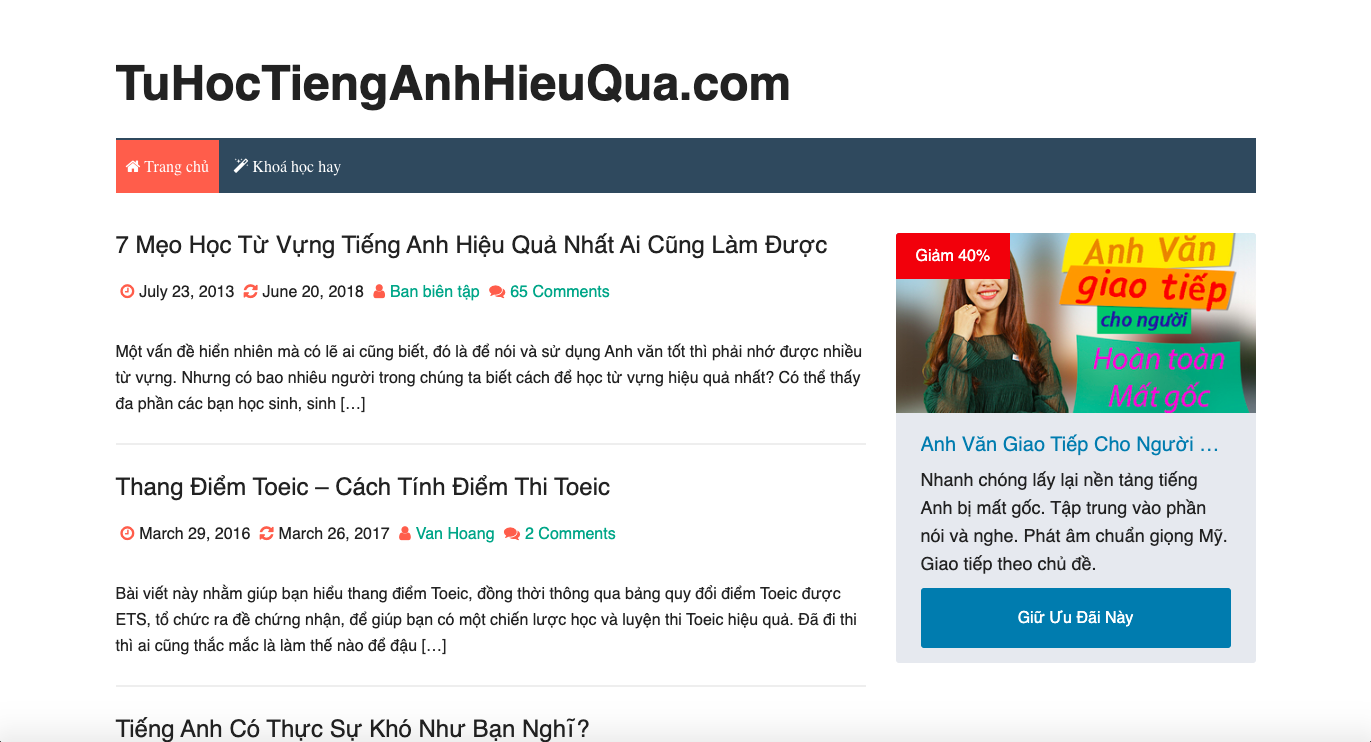
Task: Click the comments icon beside 2 Comments
Action: click(512, 534)
